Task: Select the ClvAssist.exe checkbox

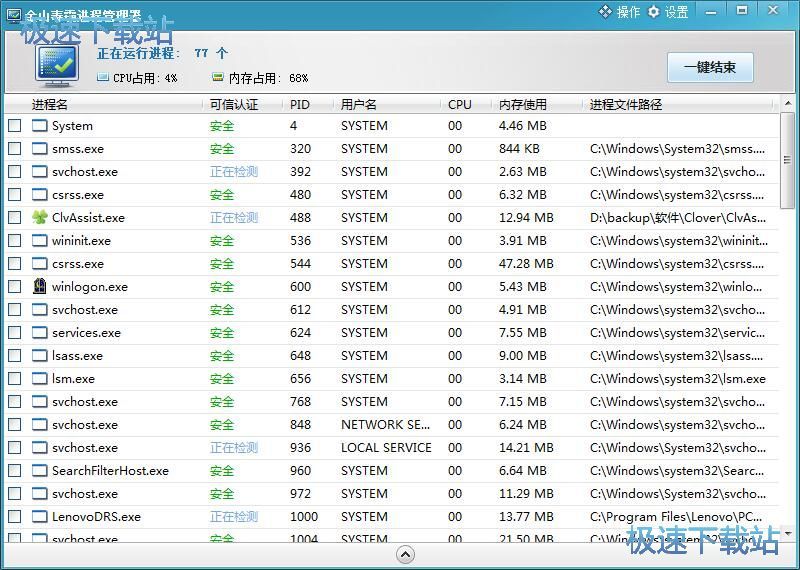Action: [x=15, y=217]
